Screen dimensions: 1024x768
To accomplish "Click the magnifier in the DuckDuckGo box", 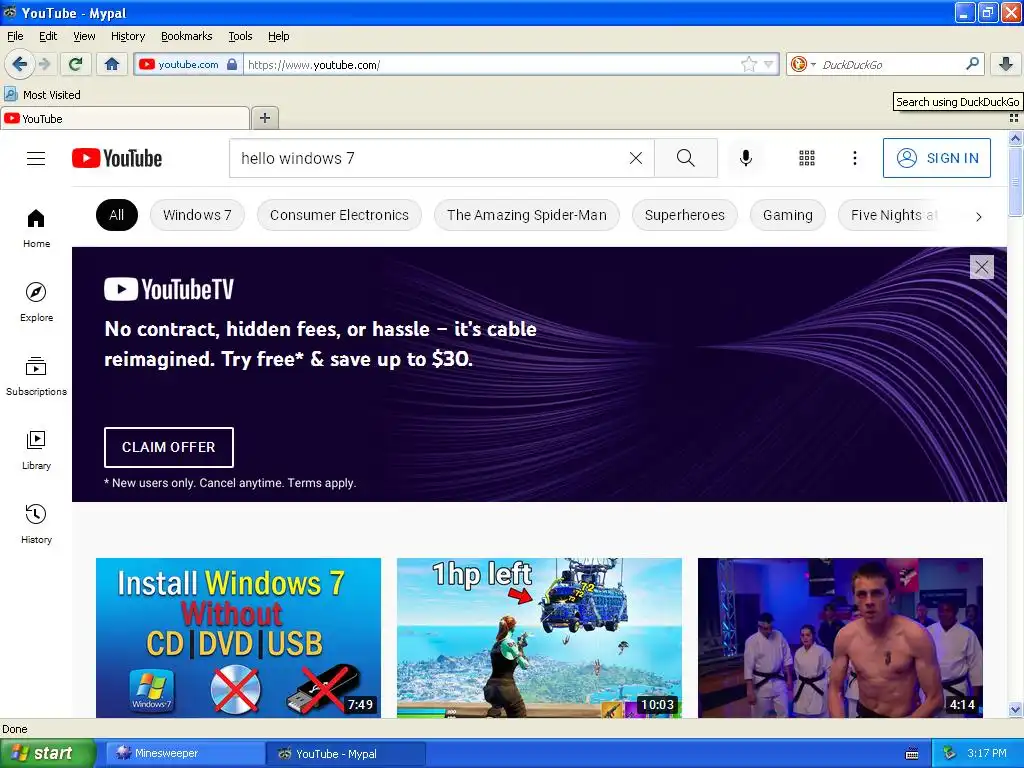I will click(972, 63).
